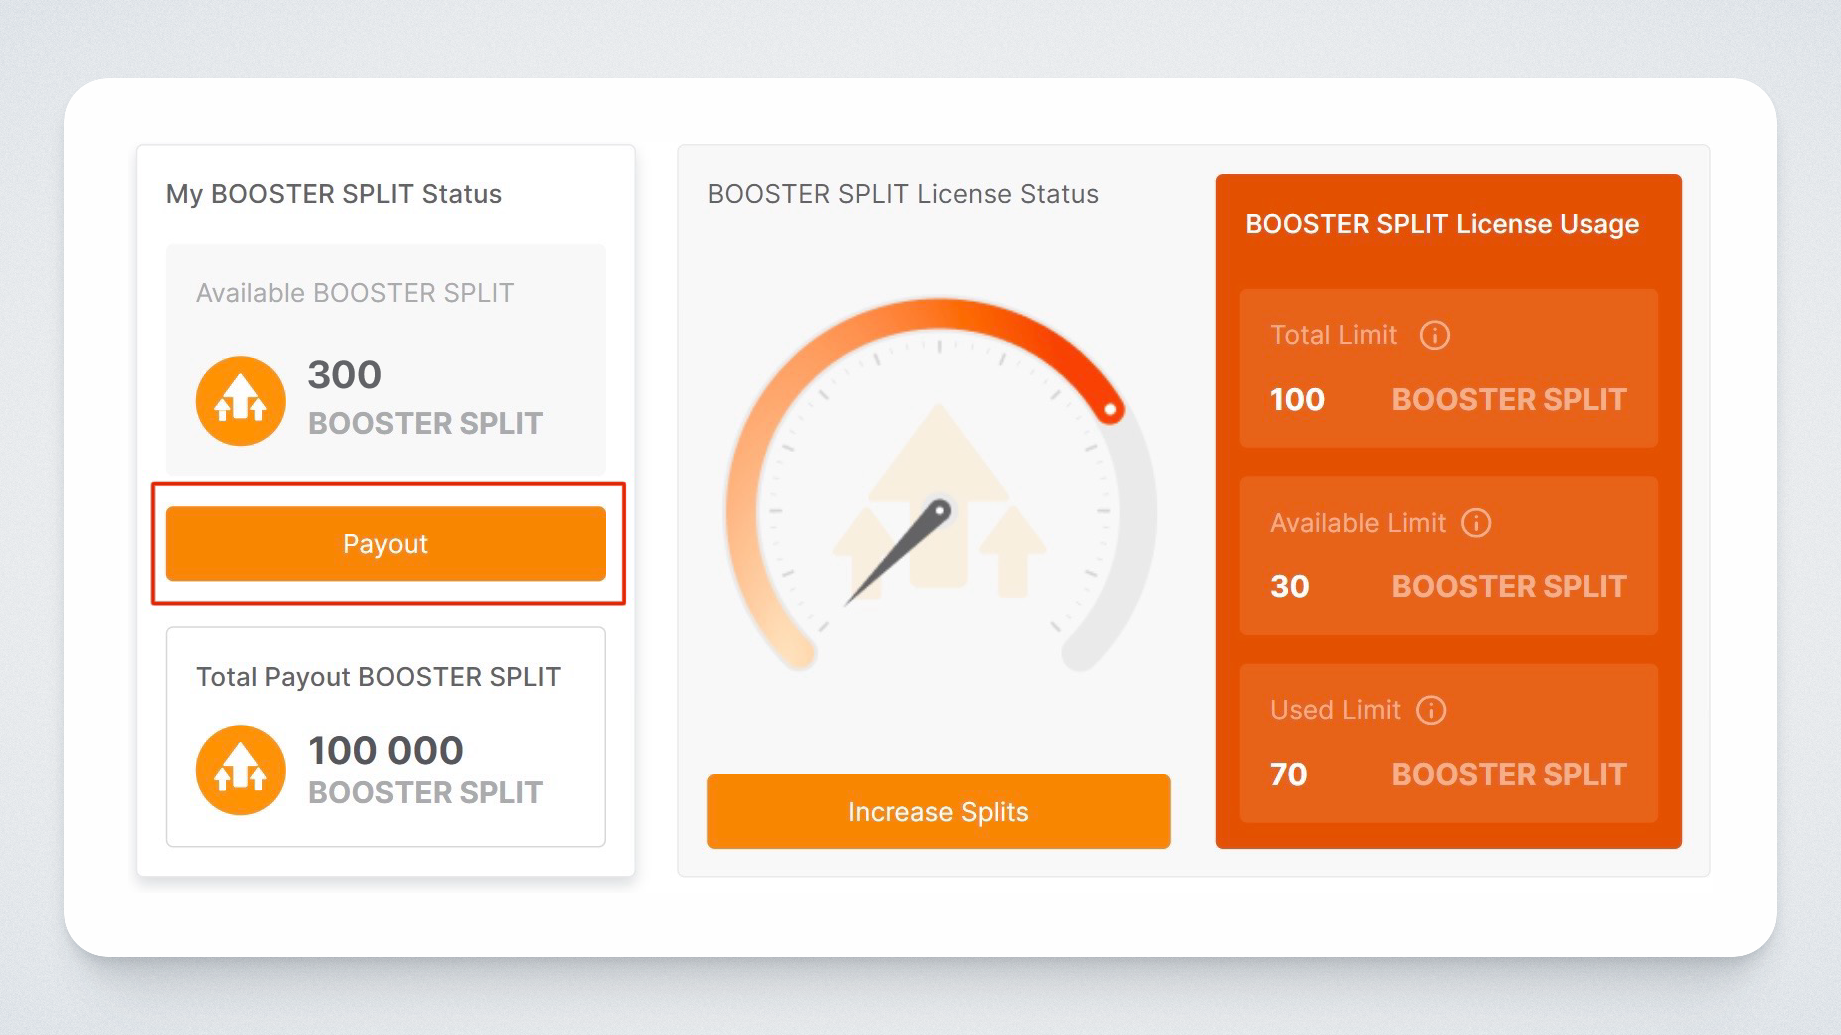1841x1035 pixels.
Task: Click the 300 available amount value
Action: tap(344, 375)
